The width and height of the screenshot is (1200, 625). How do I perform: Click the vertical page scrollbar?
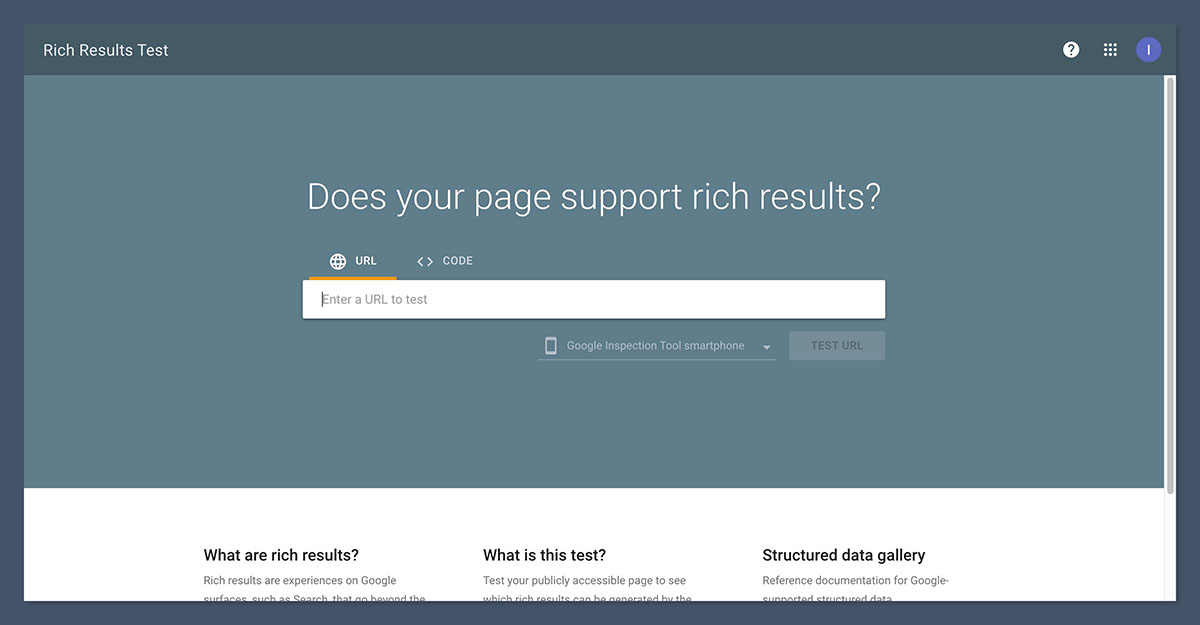[x=1170, y=285]
